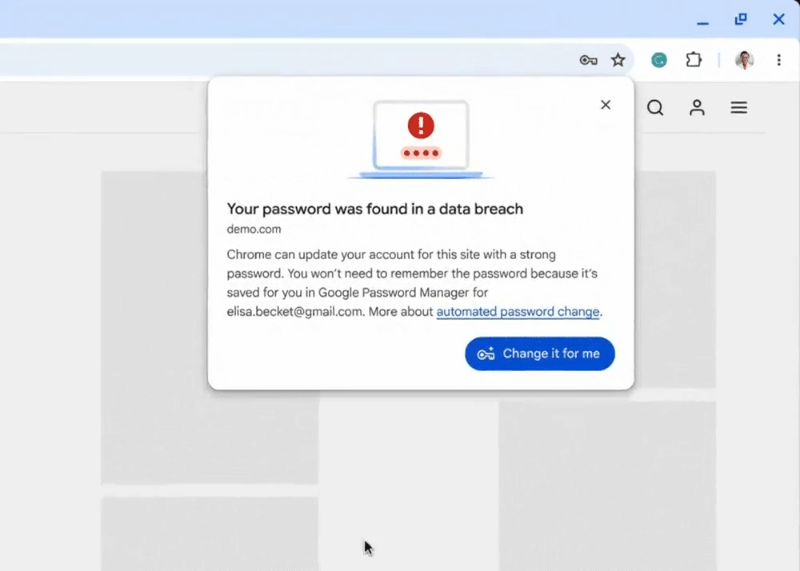This screenshot has width=800, height=571.
Task: Click the data breach heading text
Action: [x=374, y=209]
